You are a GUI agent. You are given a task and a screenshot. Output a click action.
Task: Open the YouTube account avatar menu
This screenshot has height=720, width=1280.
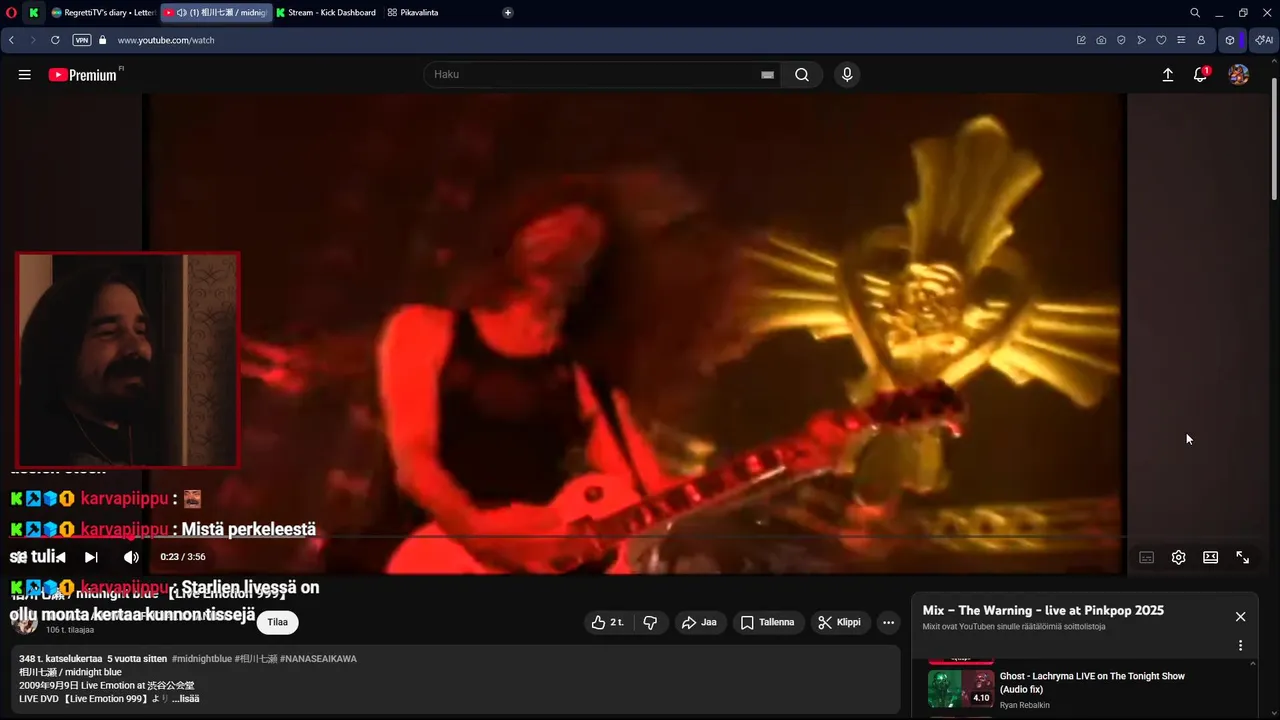[1239, 75]
